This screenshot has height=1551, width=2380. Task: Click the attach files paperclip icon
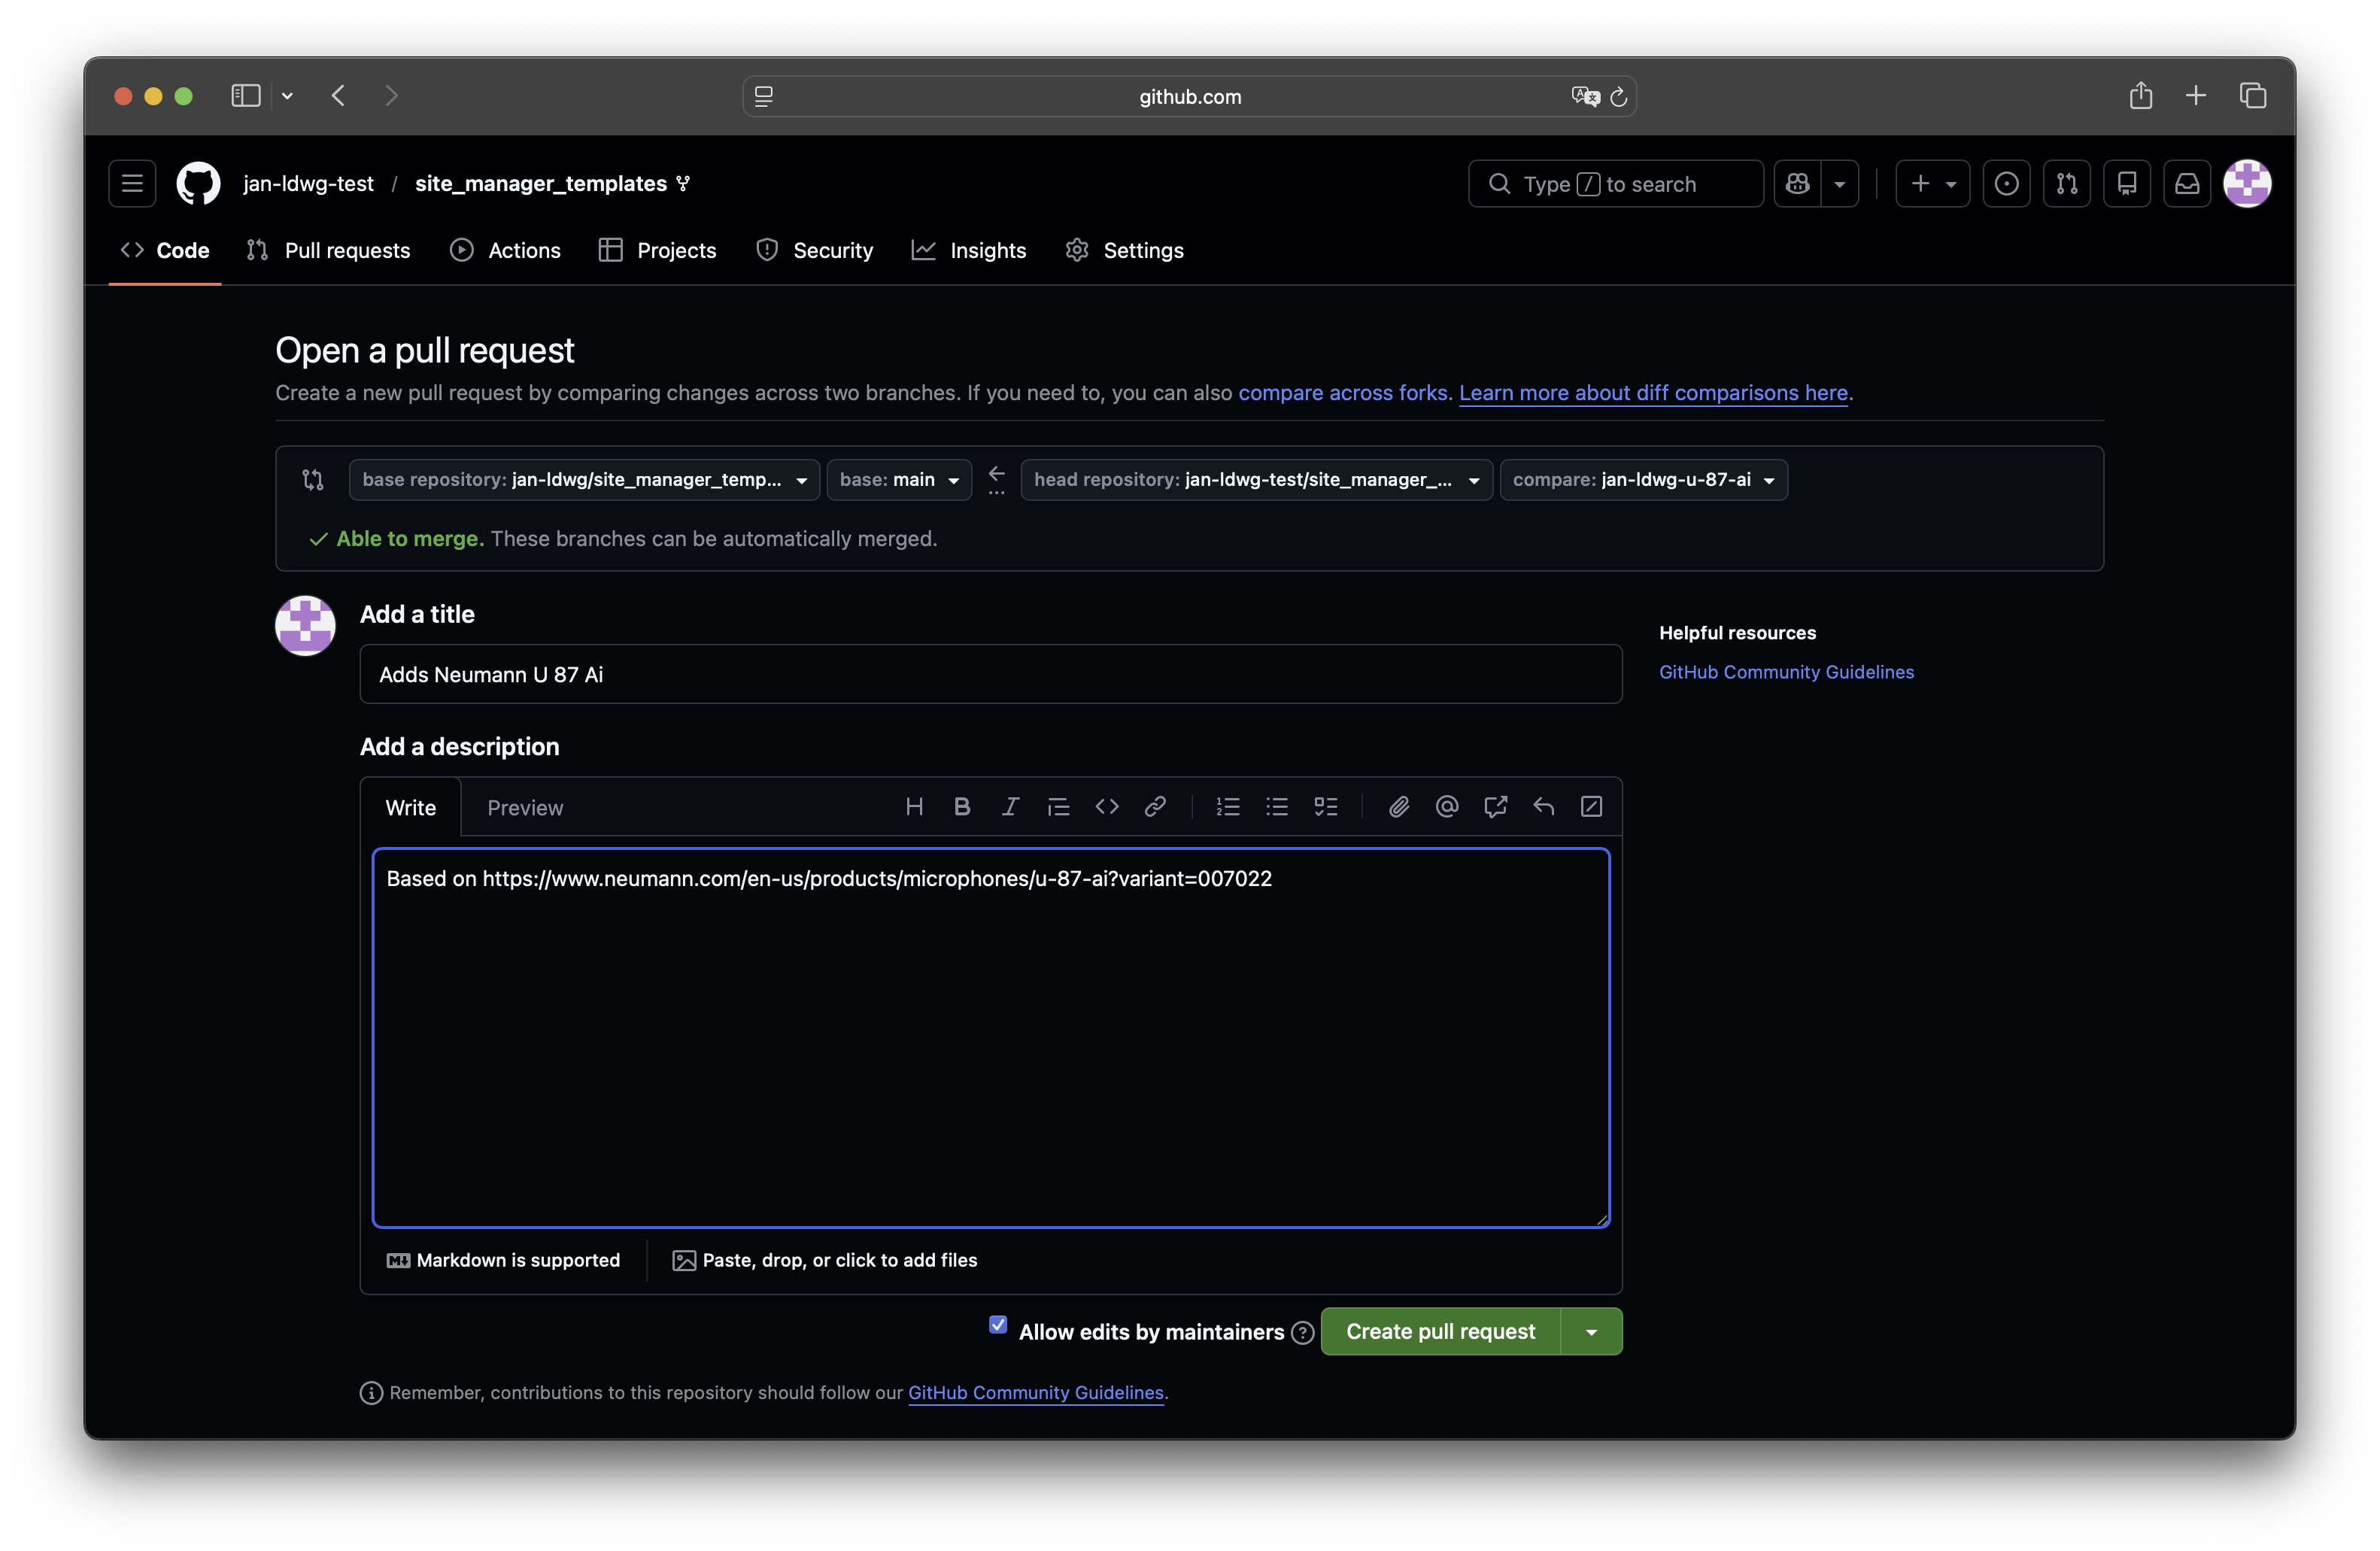point(1398,807)
